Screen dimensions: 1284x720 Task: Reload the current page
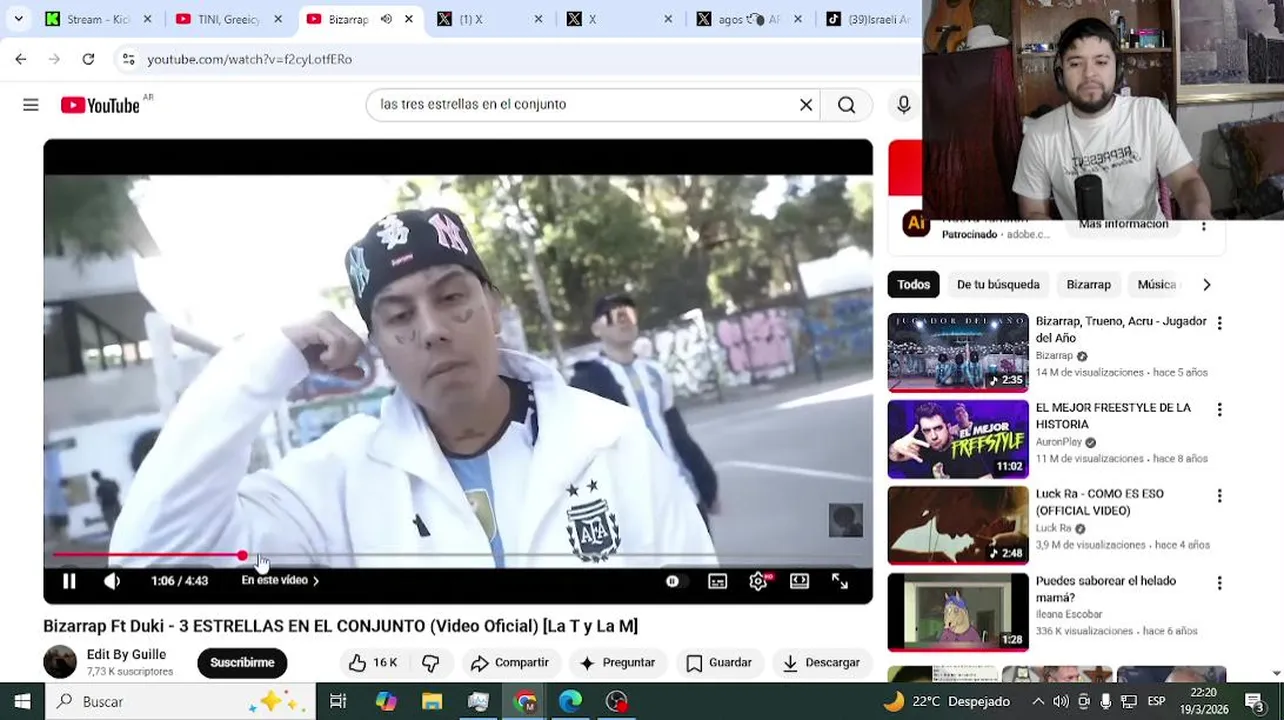tap(88, 59)
